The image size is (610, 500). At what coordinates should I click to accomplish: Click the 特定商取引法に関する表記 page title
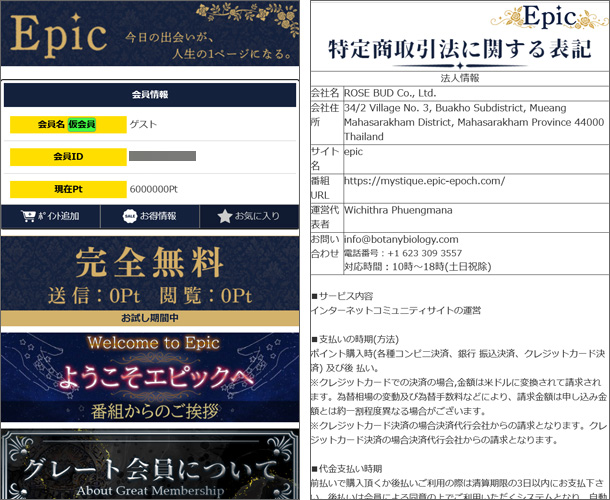click(x=460, y=49)
